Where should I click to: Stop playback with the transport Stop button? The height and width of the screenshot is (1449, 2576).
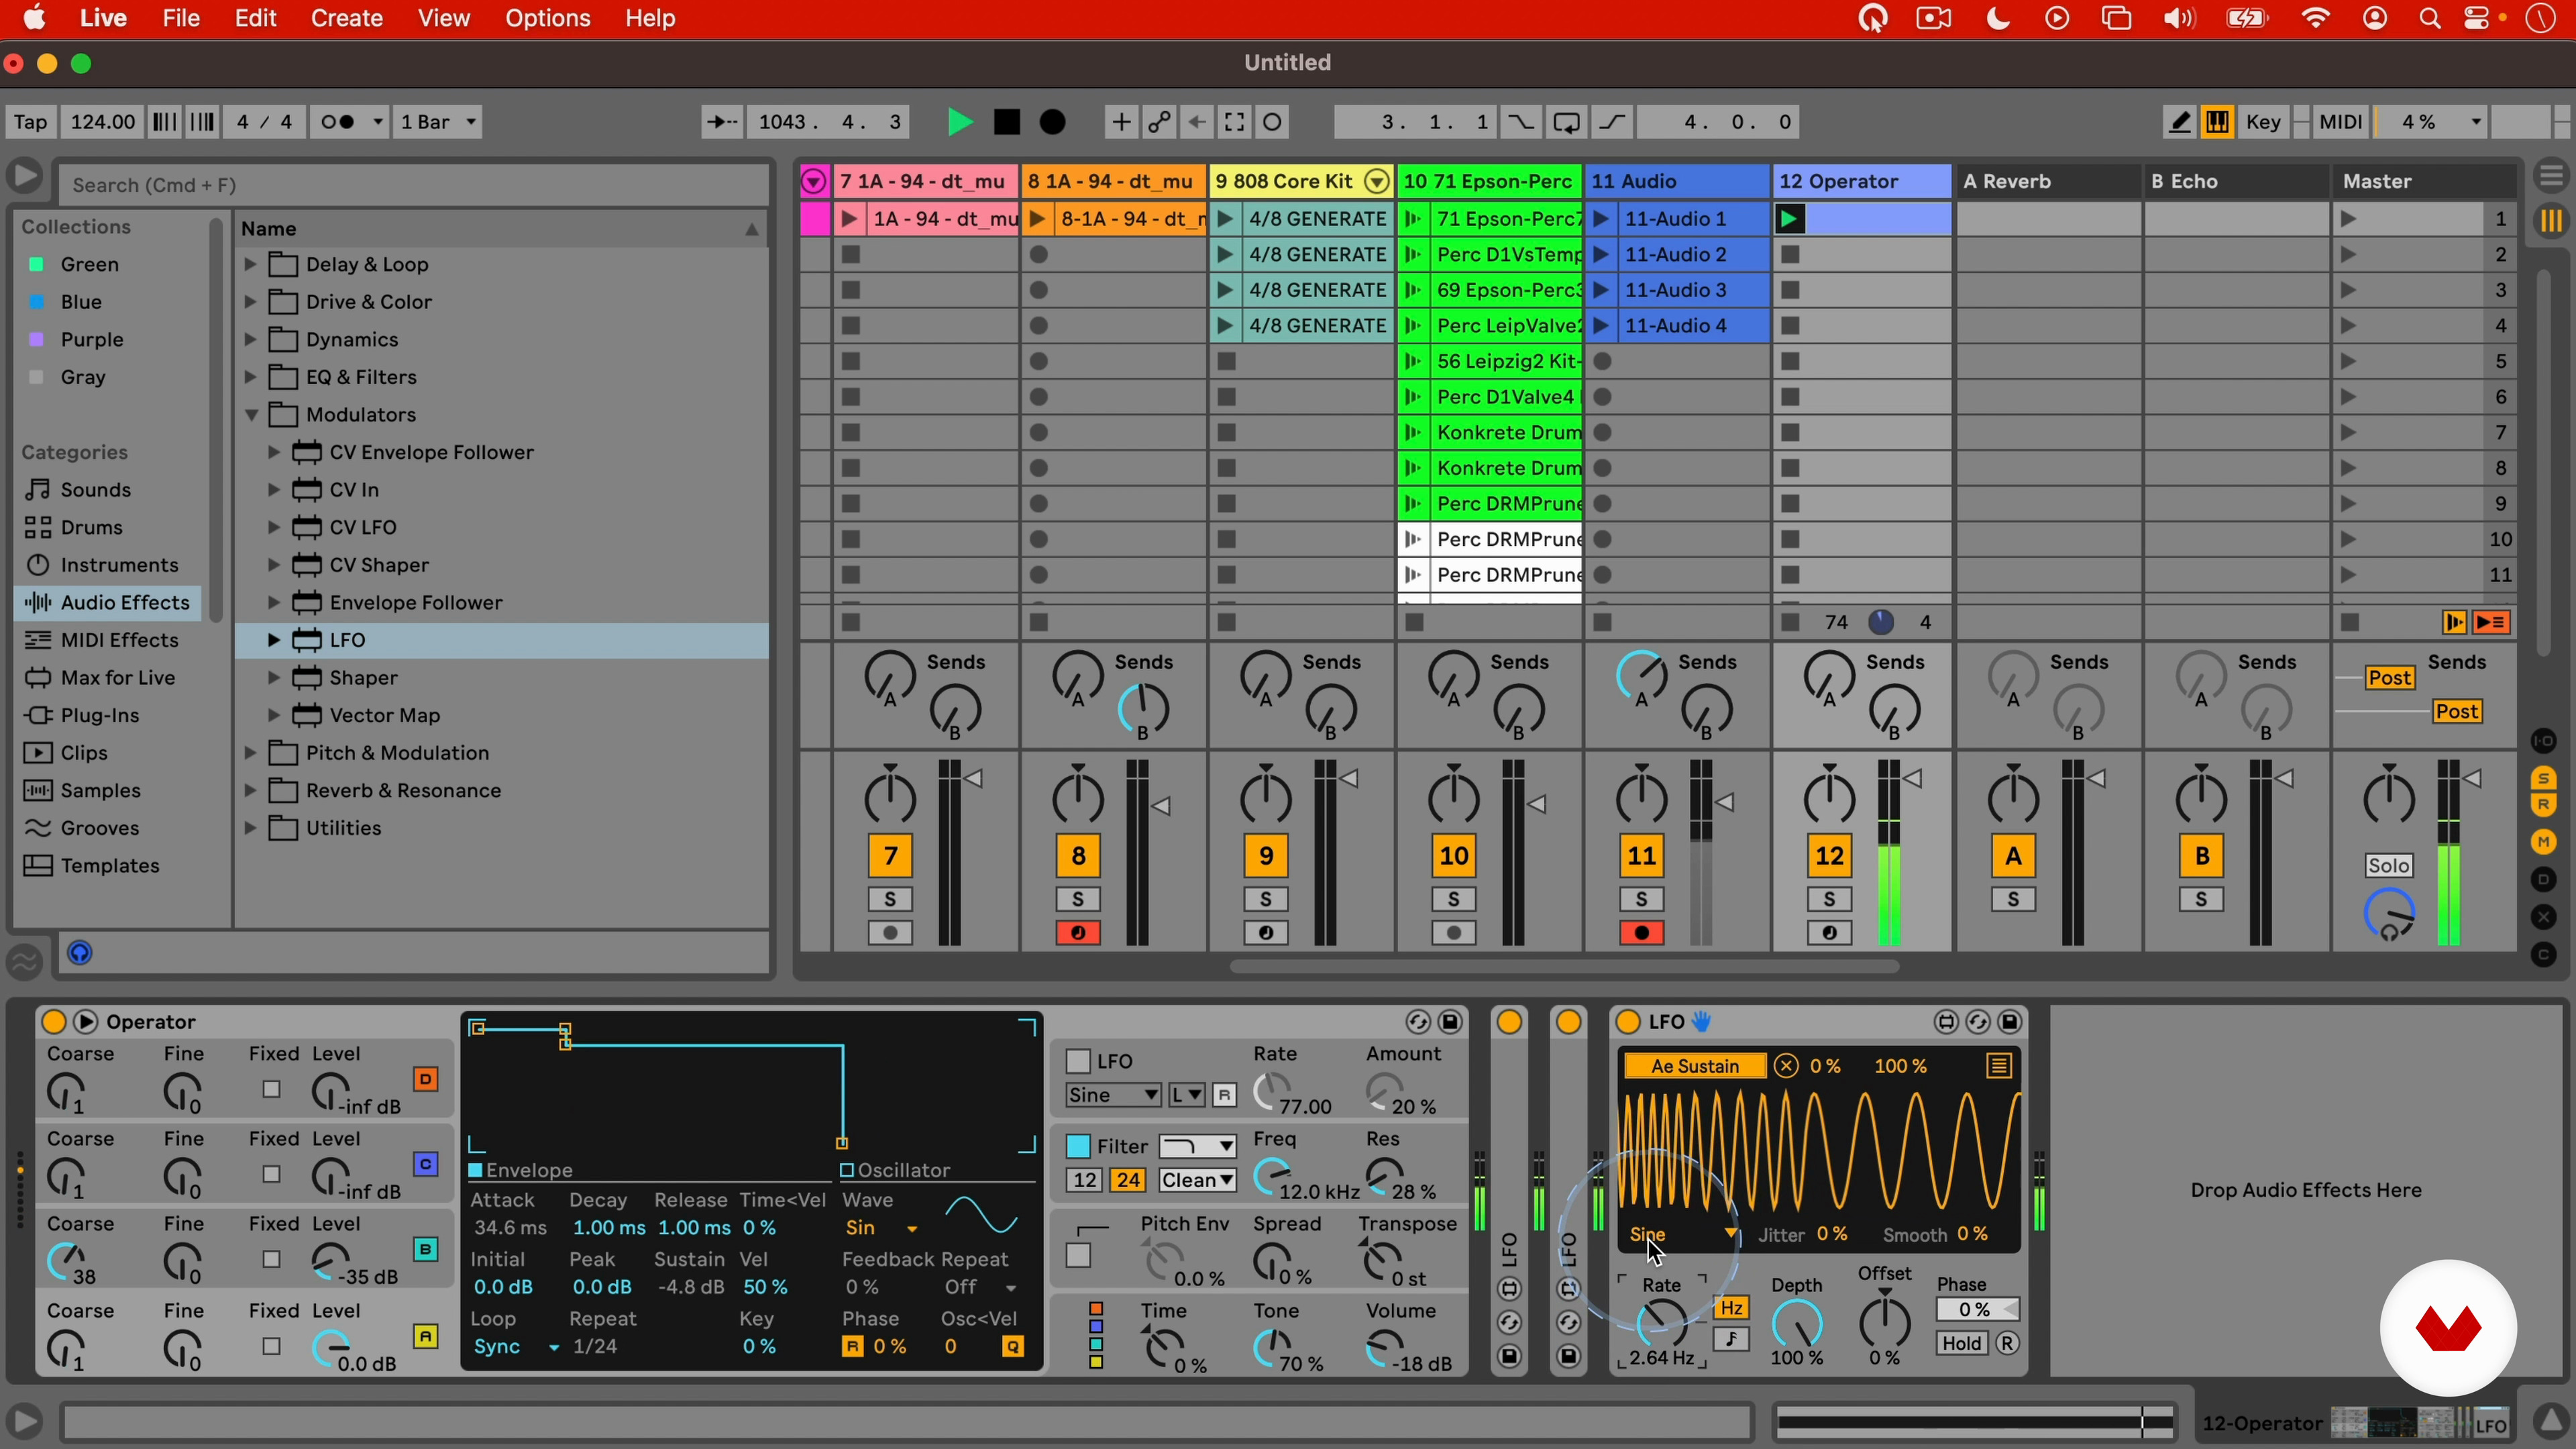[1007, 122]
